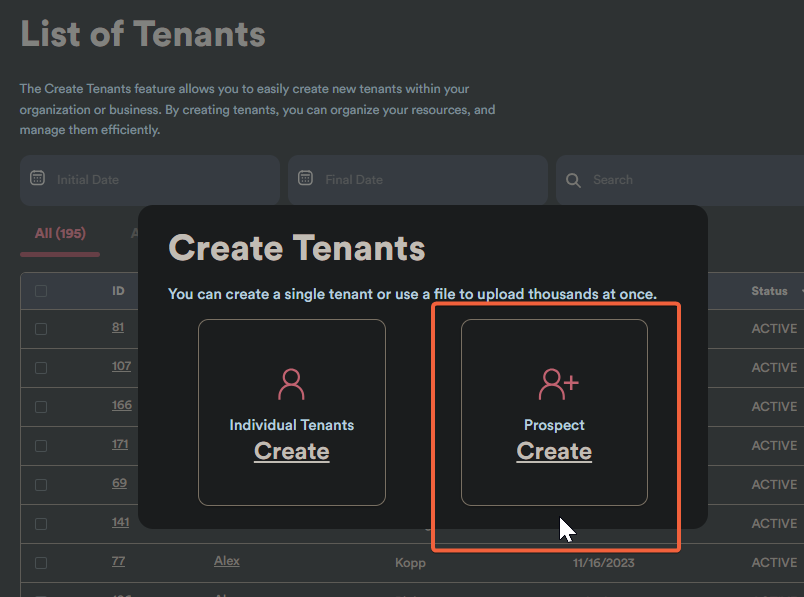Click the Initial Date calendar icon

click(x=37, y=179)
